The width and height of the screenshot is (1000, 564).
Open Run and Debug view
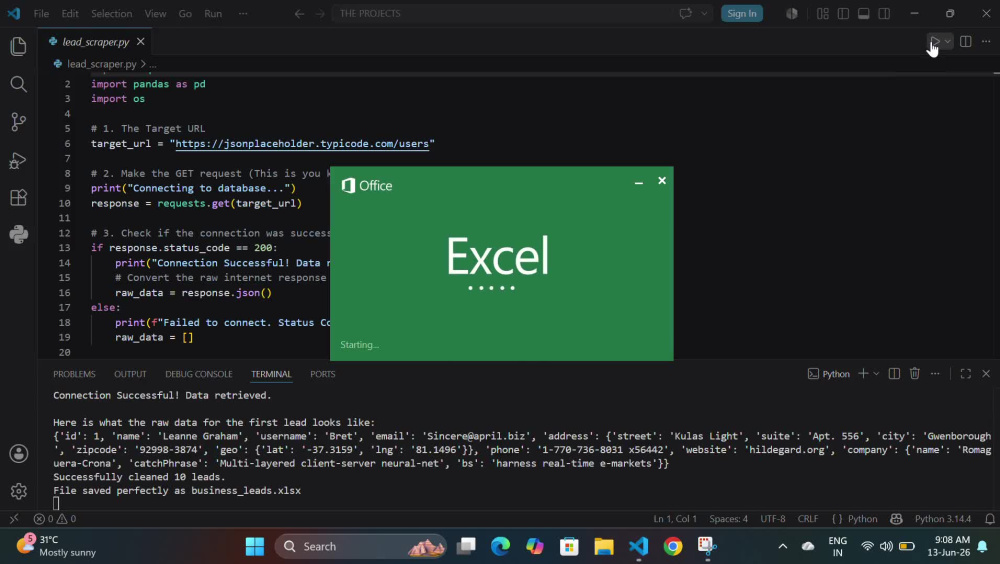18,160
